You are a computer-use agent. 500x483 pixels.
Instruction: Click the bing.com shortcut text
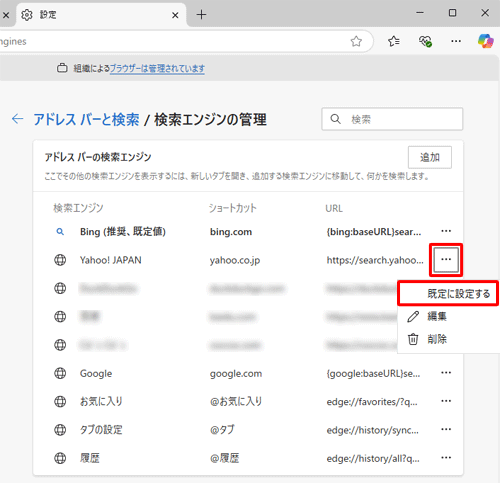click(x=231, y=232)
